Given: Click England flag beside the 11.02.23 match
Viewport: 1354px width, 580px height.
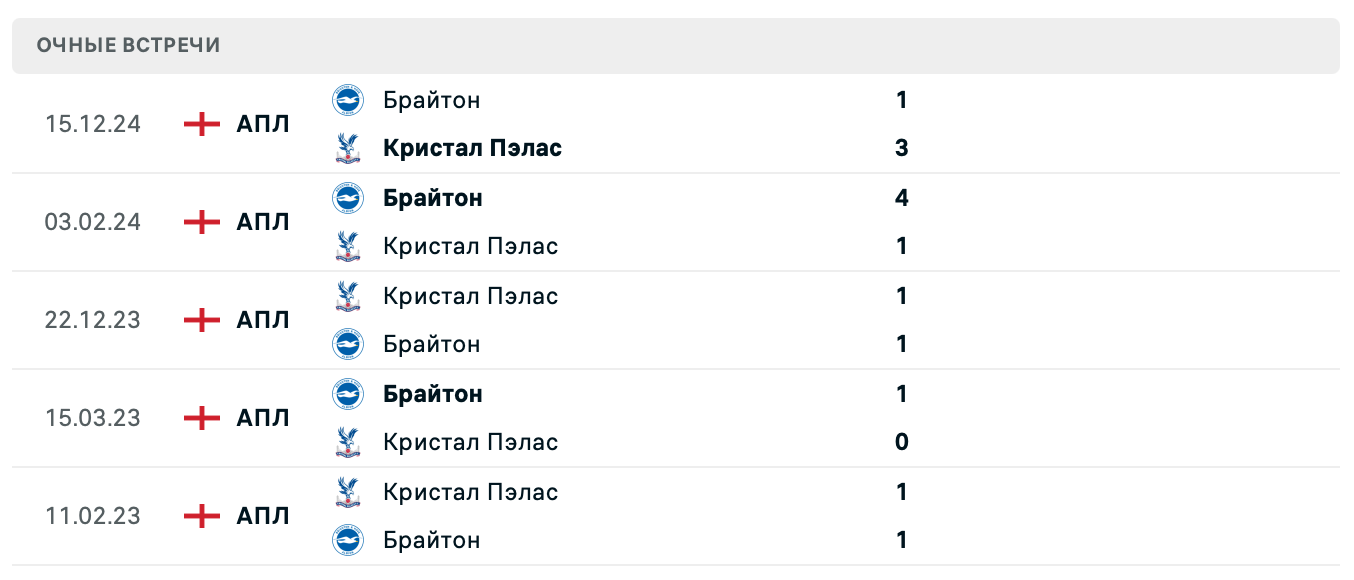Looking at the screenshot, I should [202, 516].
